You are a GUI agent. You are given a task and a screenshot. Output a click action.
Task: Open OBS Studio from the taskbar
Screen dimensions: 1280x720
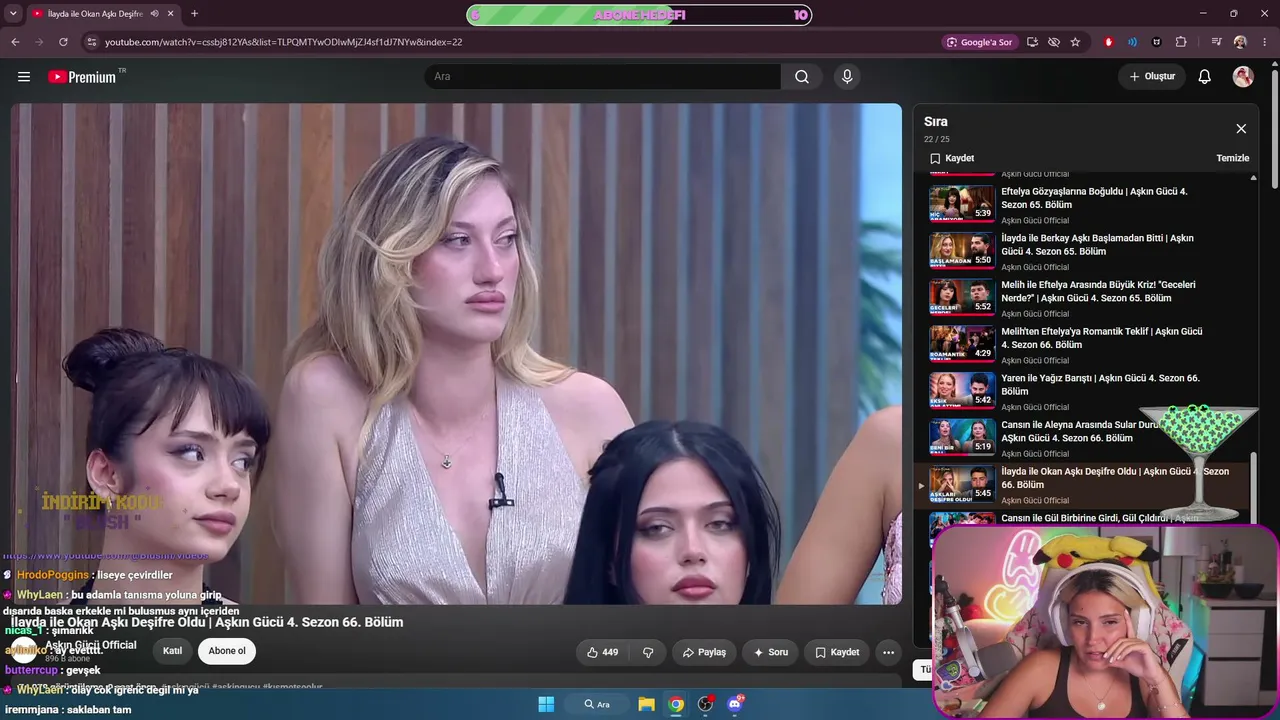pos(706,704)
